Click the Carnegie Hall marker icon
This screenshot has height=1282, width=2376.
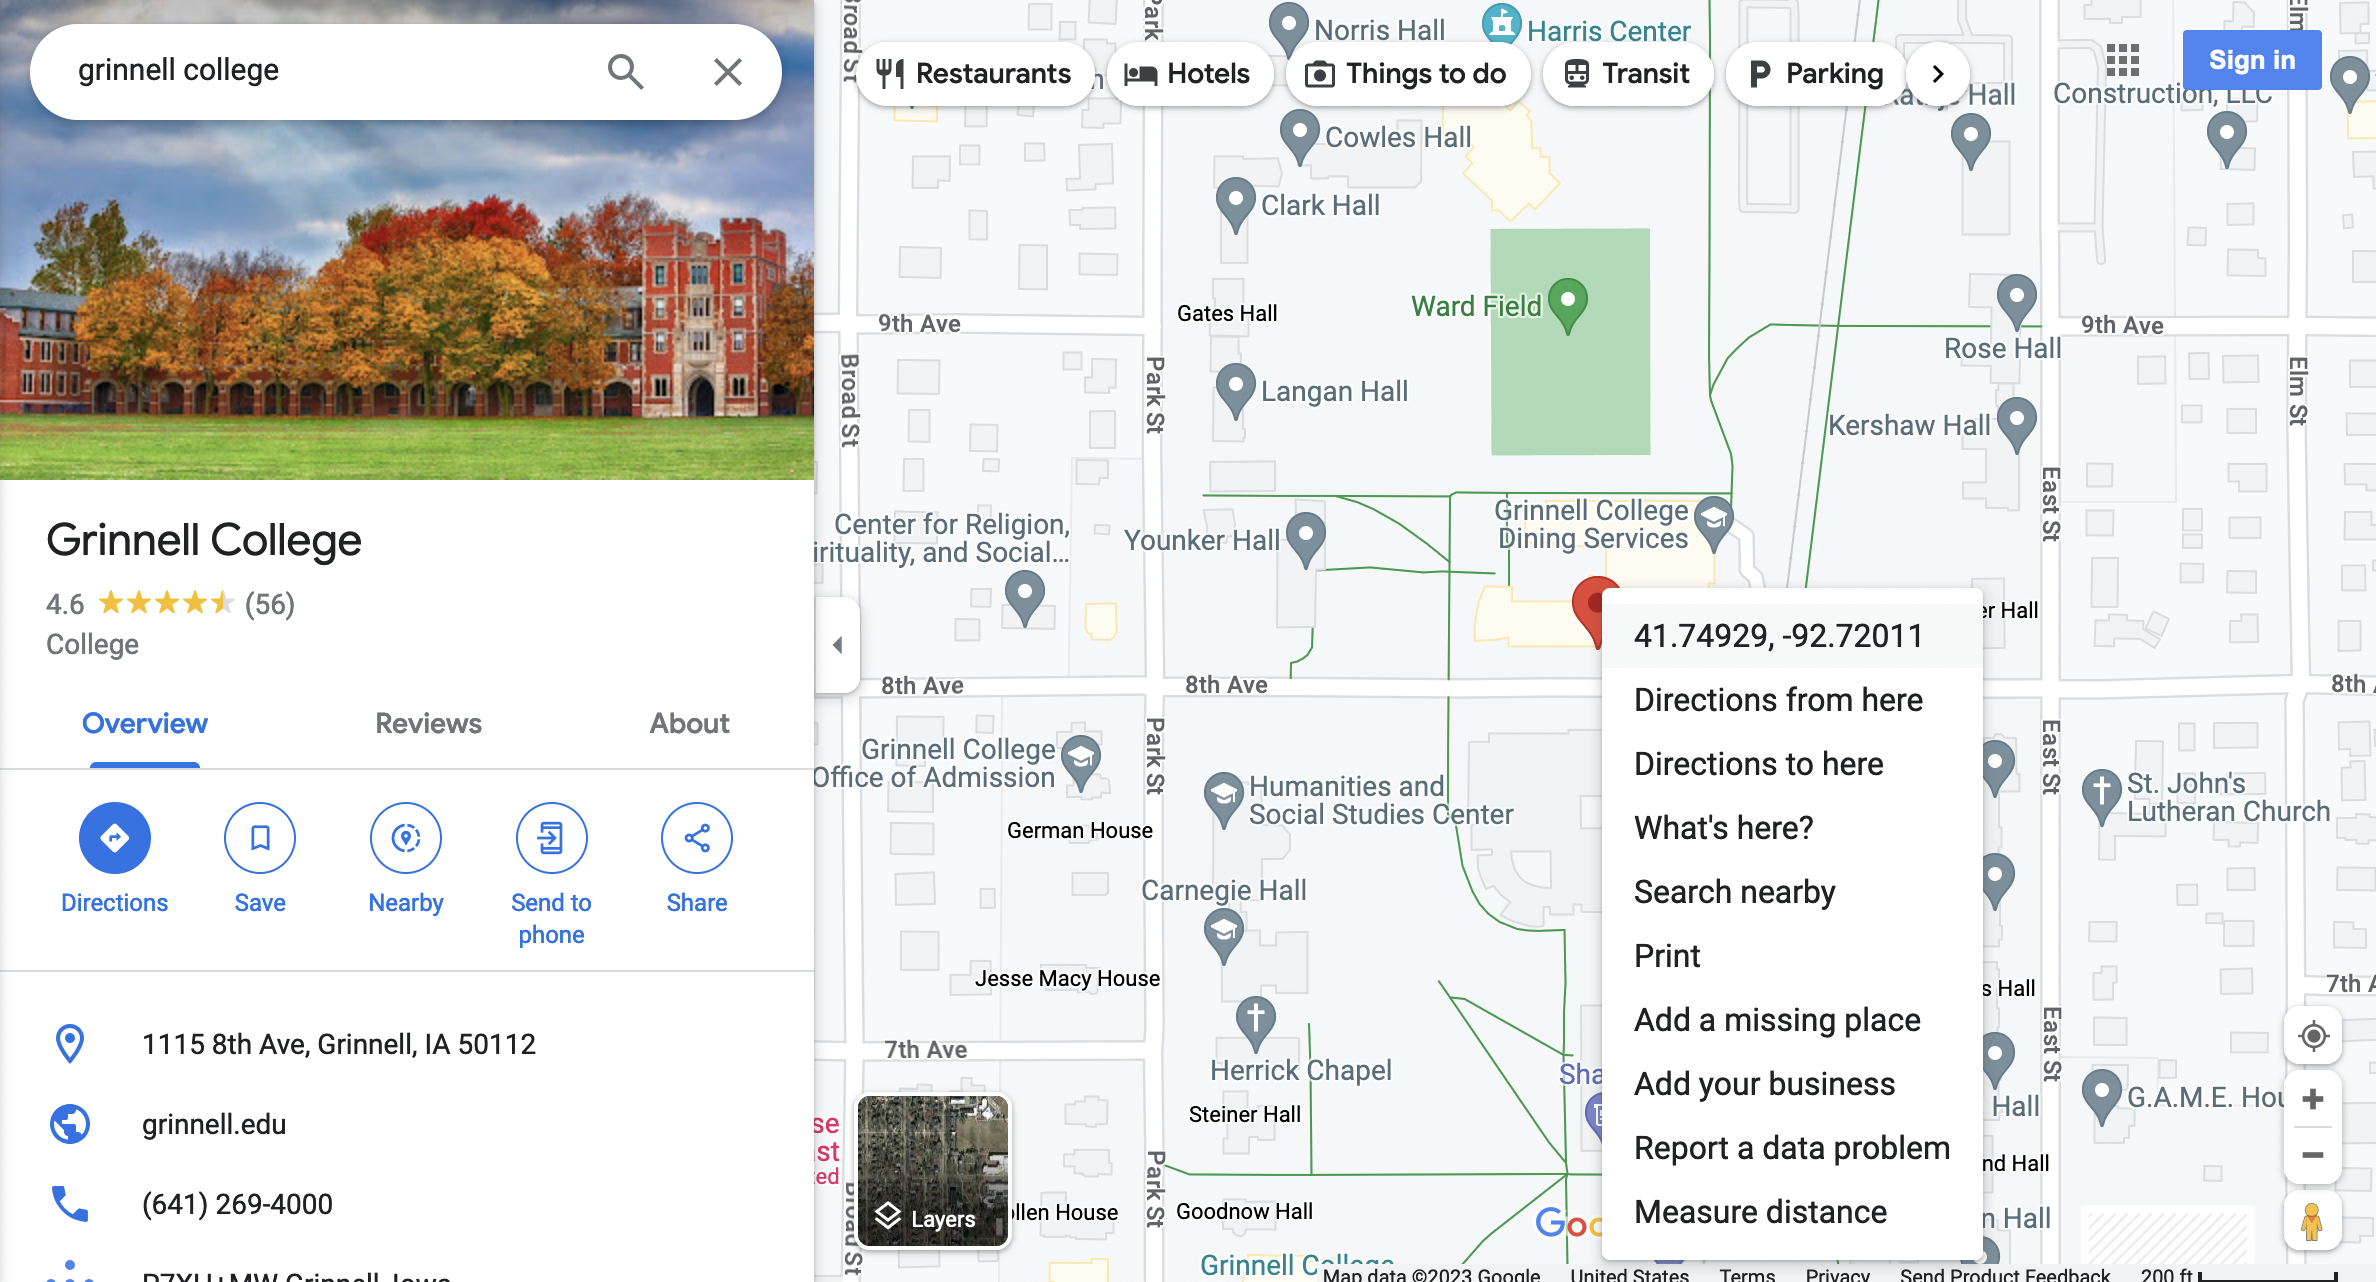pos(1224,935)
